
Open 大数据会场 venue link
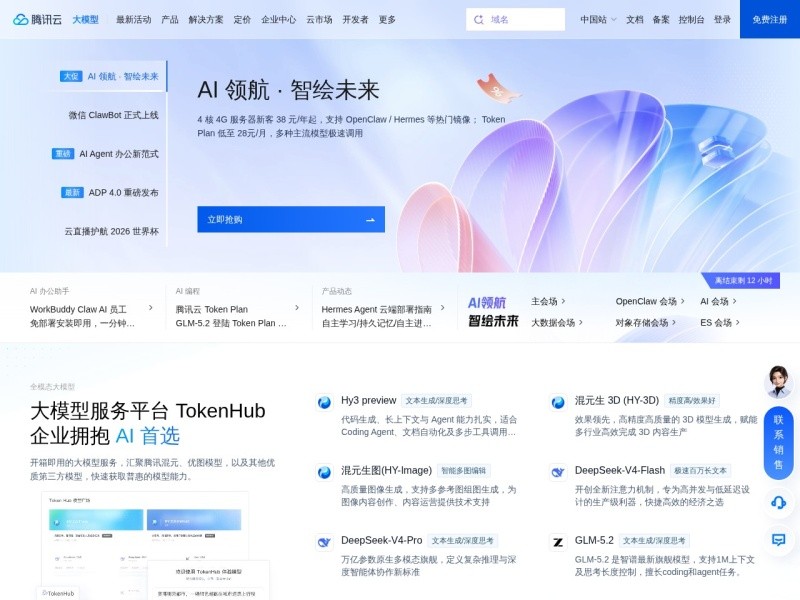(x=557, y=322)
